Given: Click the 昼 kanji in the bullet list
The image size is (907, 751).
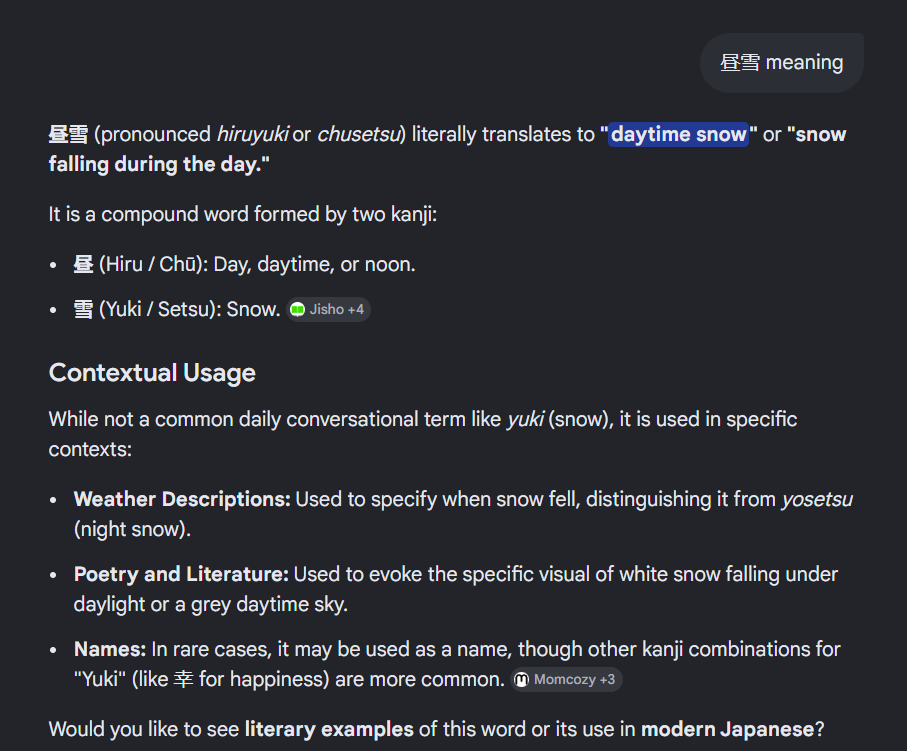Looking at the screenshot, I should click(83, 265).
